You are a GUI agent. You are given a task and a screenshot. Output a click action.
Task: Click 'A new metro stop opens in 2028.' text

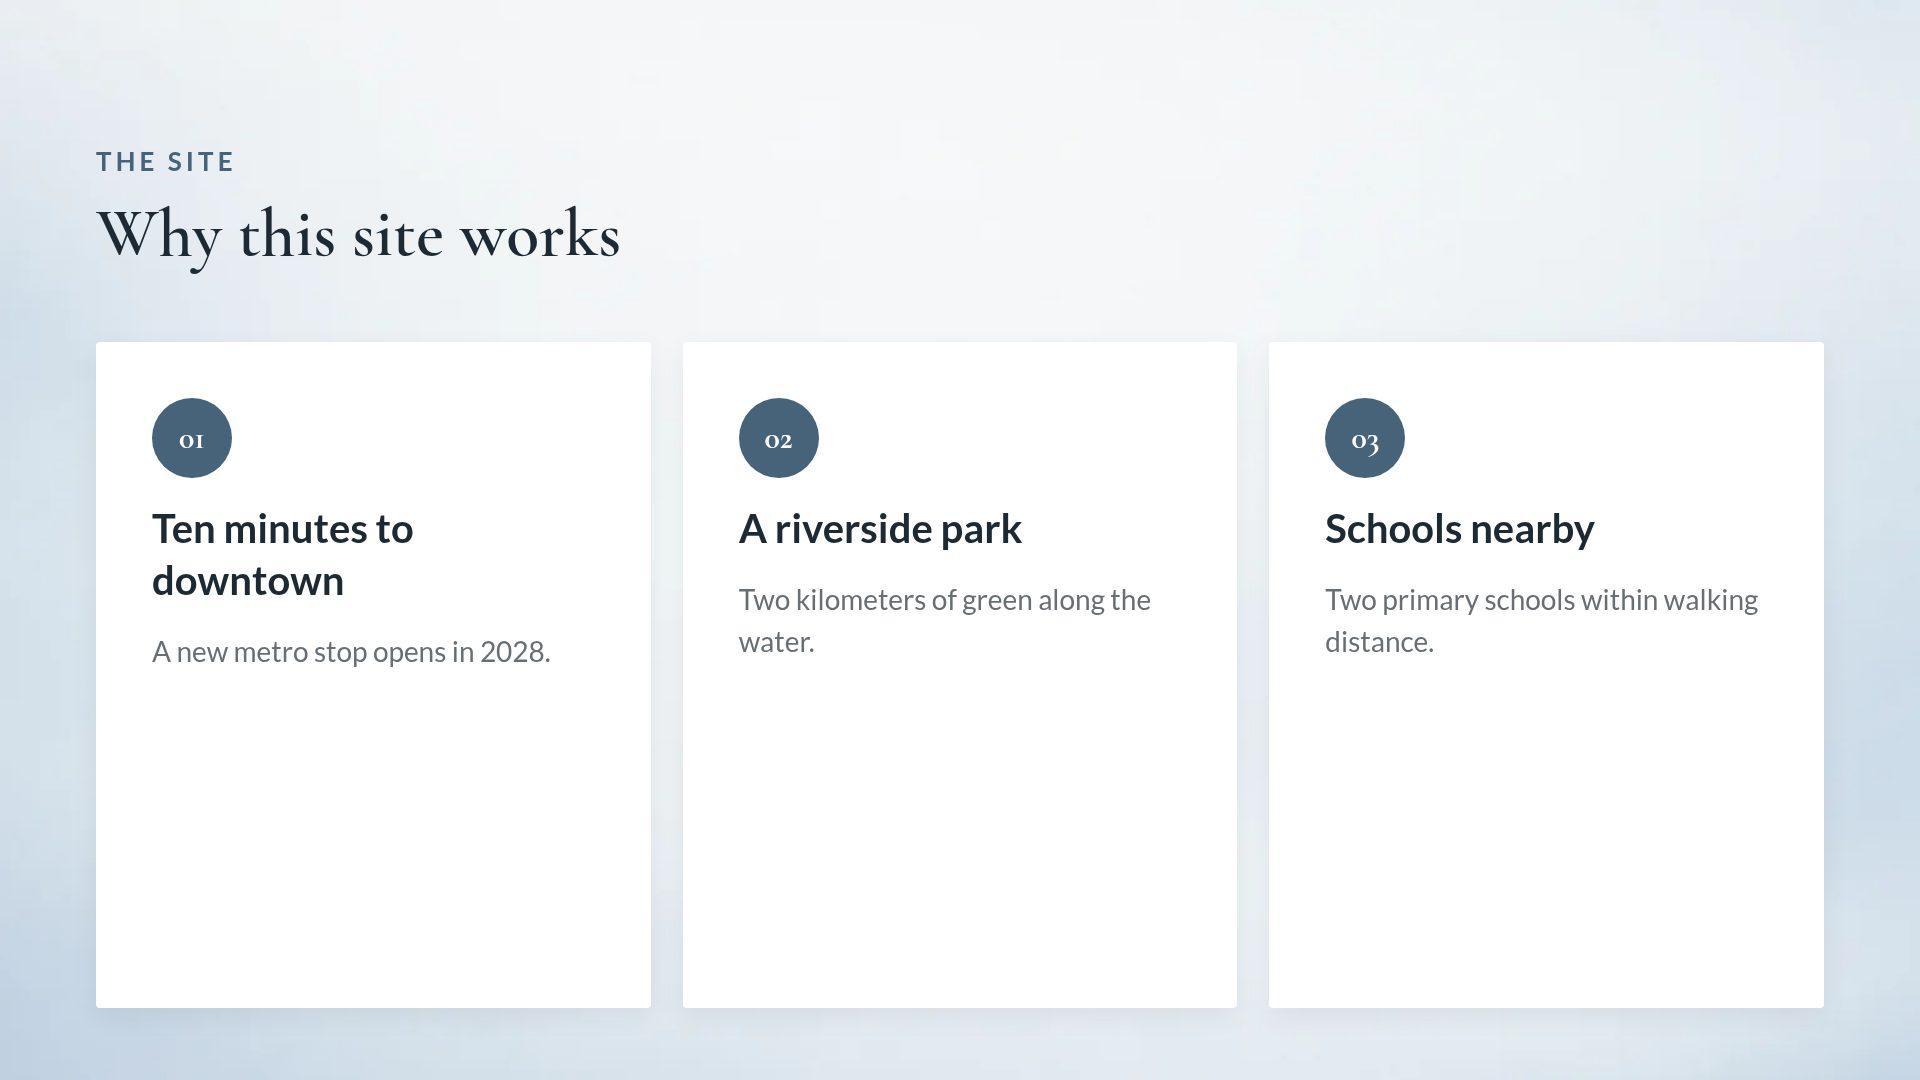click(x=351, y=652)
